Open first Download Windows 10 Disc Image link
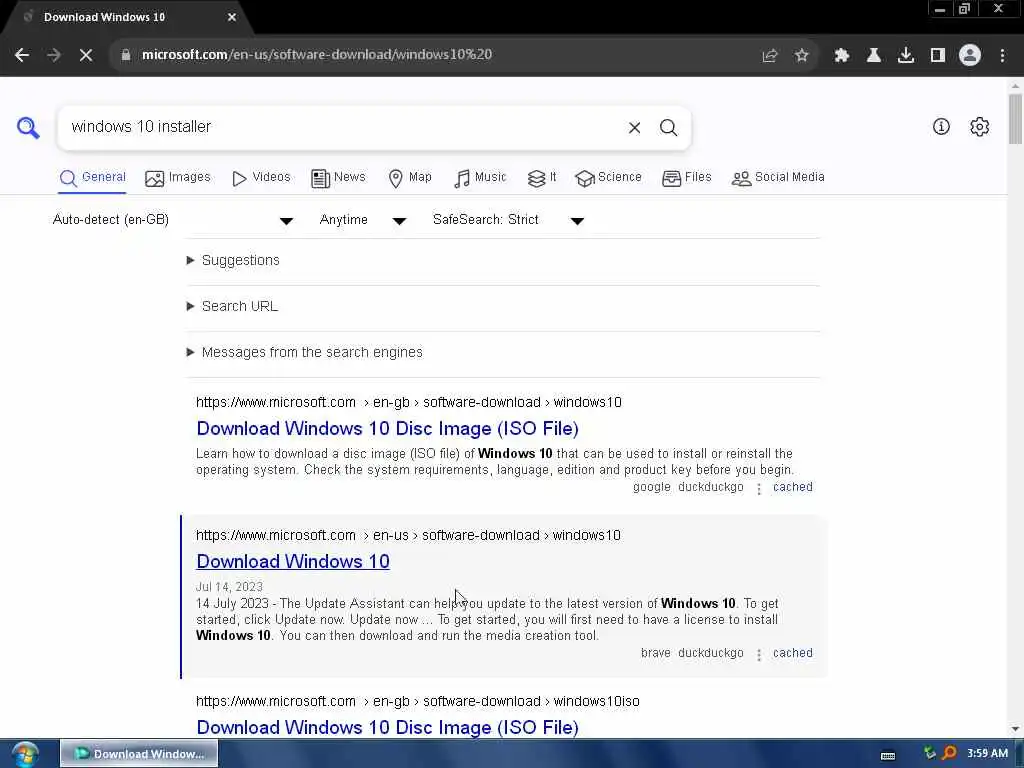 (x=387, y=429)
